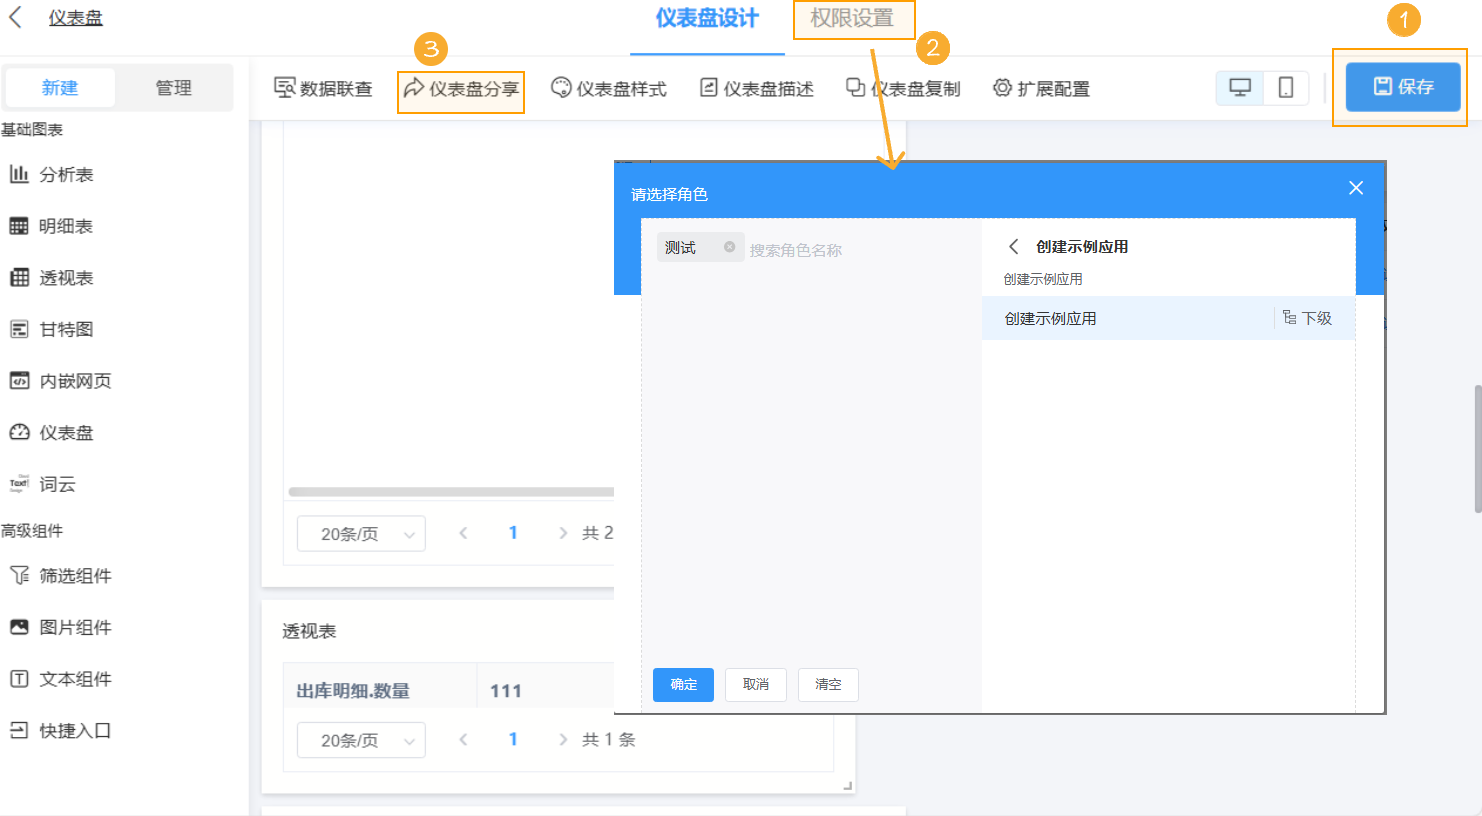Open the pivot table page size dropdown
Image resolution: width=1482 pixels, height=816 pixels.
click(x=361, y=740)
